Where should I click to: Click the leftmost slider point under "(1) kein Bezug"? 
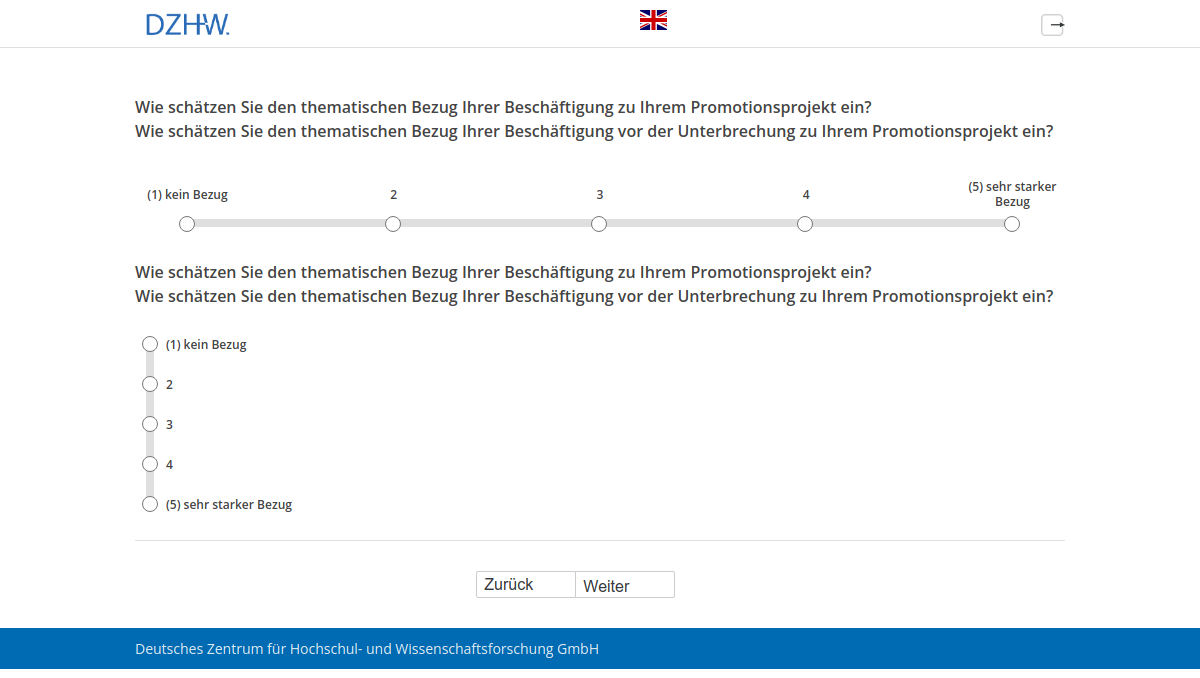(x=187, y=224)
